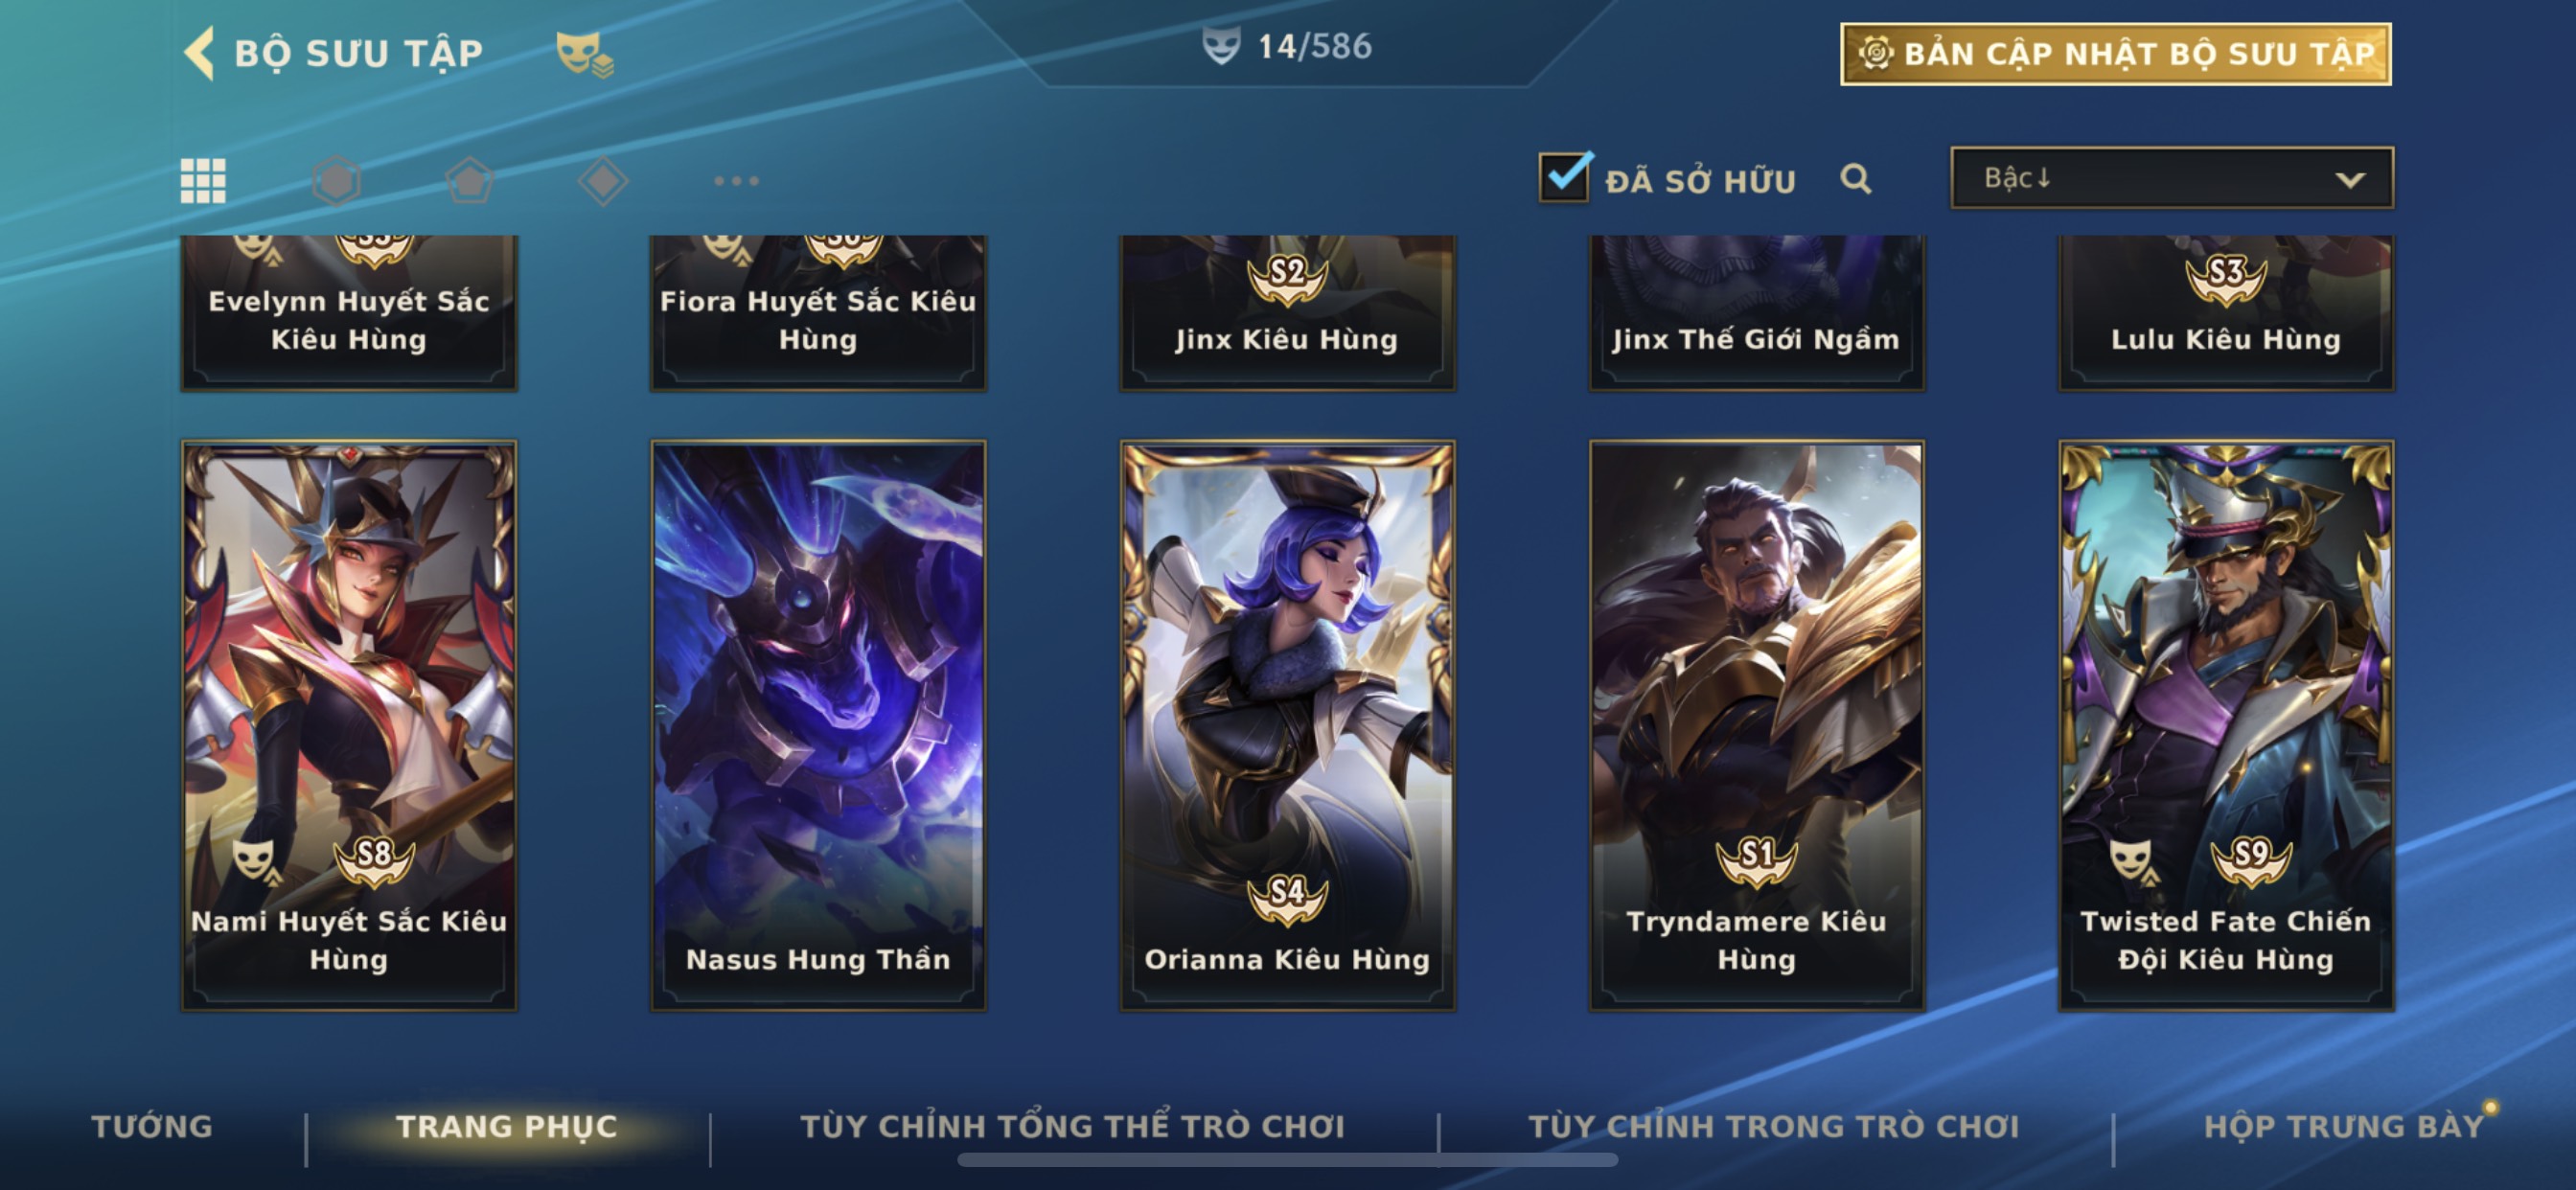Open the search magnifier icon
The image size is (2576, 1190).
click(x=1856, y=179)
